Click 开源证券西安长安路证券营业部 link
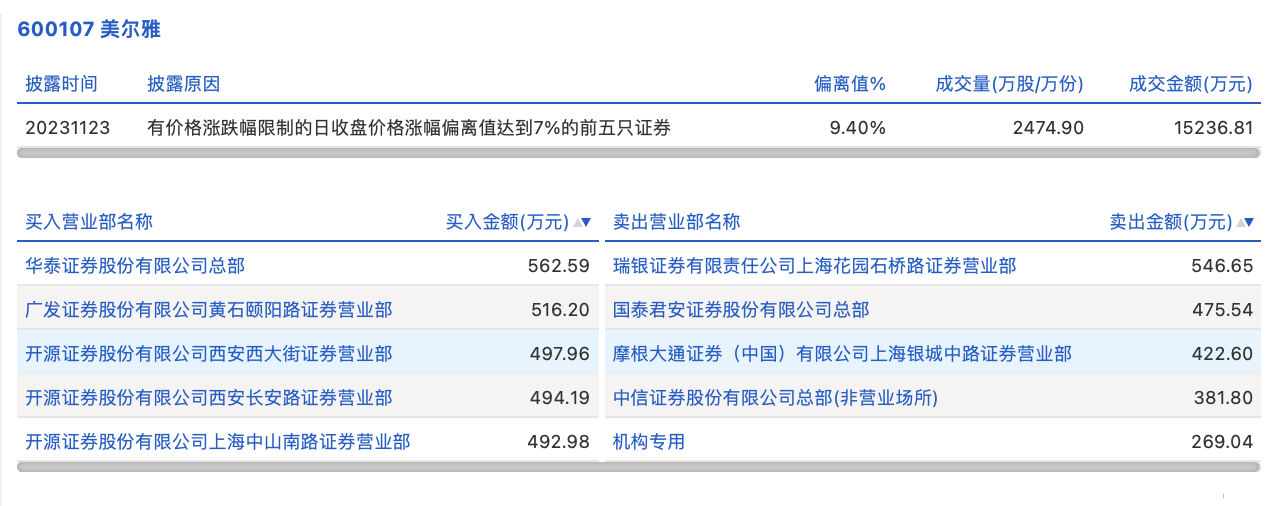 pyautogui.click(x=209, y=398)
